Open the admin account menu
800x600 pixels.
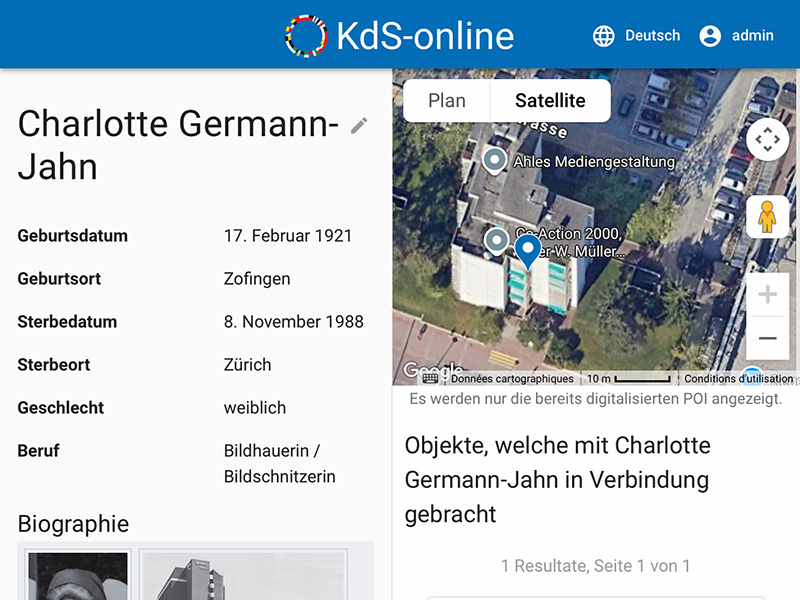(x=736, y=36)
